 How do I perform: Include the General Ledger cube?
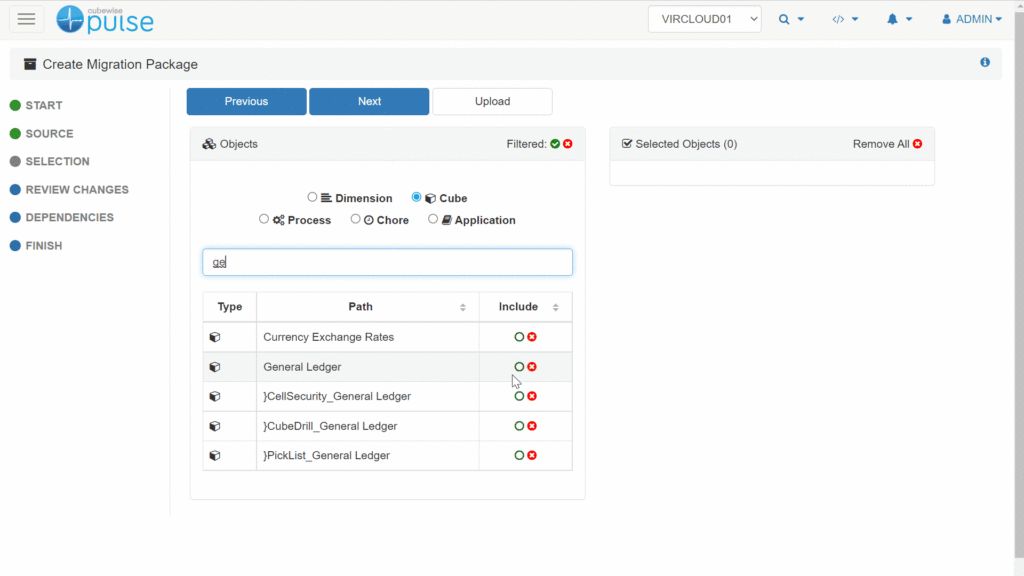519,367
